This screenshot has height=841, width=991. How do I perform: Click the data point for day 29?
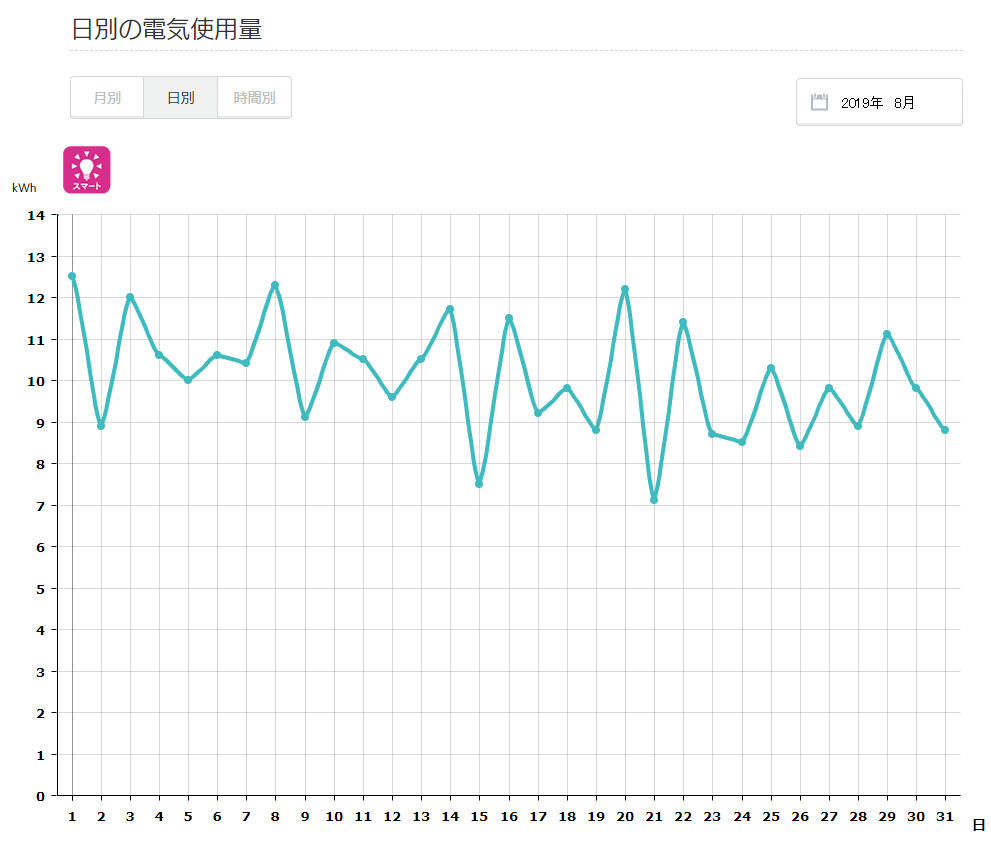(887, 334)
